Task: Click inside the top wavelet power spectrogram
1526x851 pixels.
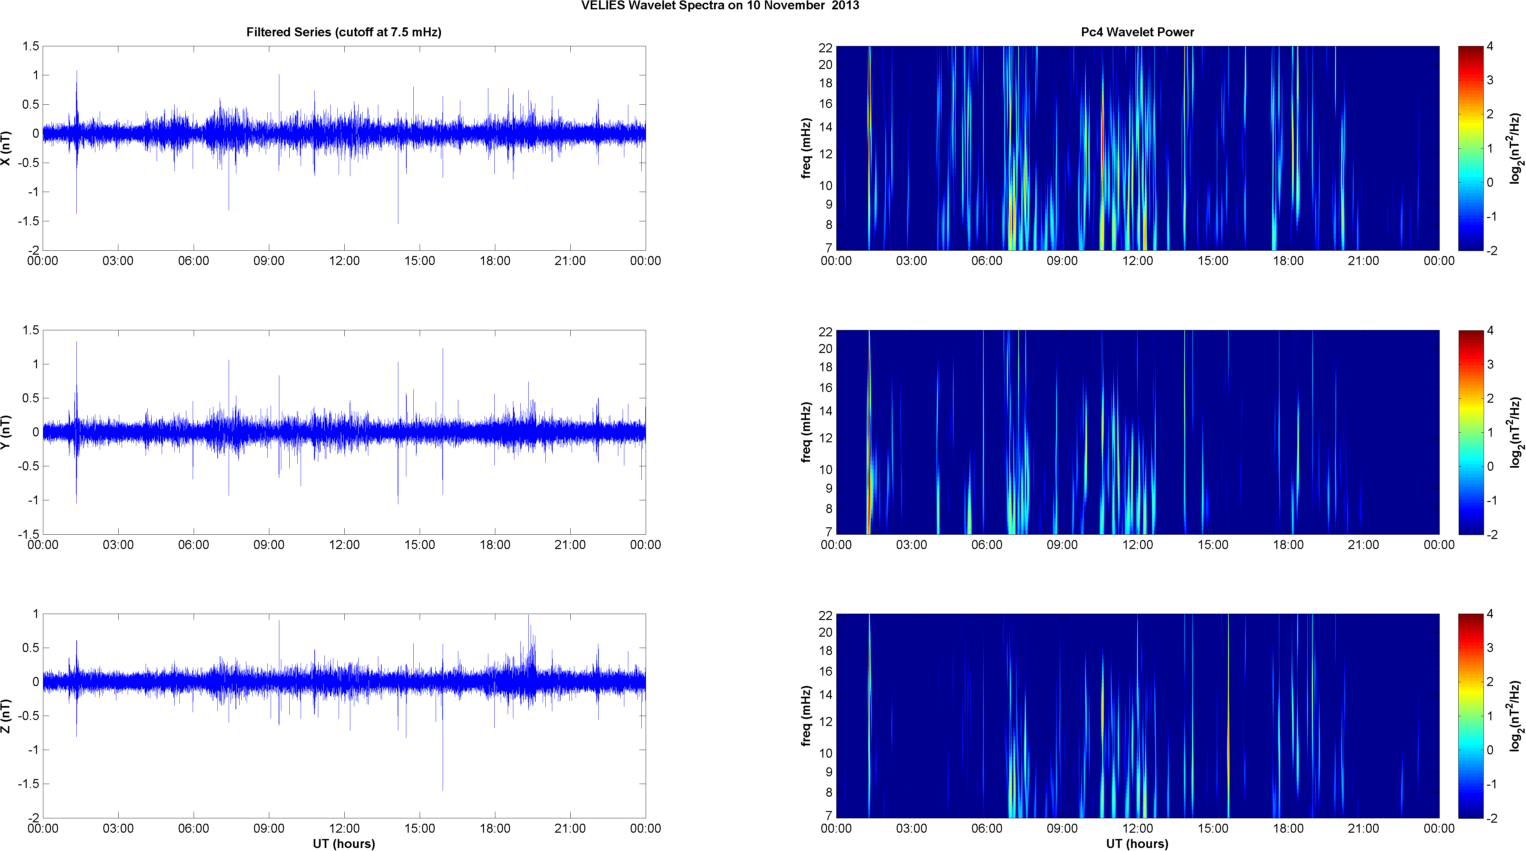Action: (x=1137, y=148)
